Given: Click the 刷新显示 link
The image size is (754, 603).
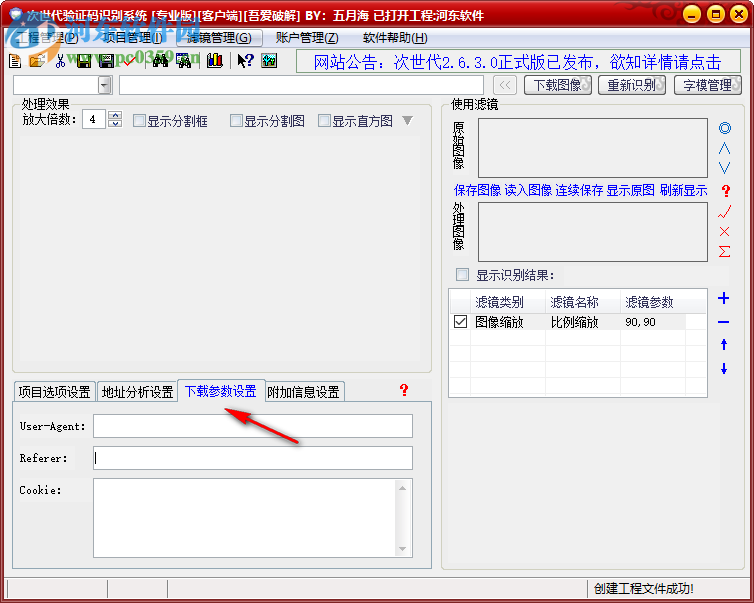Looking at the screenshot, I should click(683, 190).
